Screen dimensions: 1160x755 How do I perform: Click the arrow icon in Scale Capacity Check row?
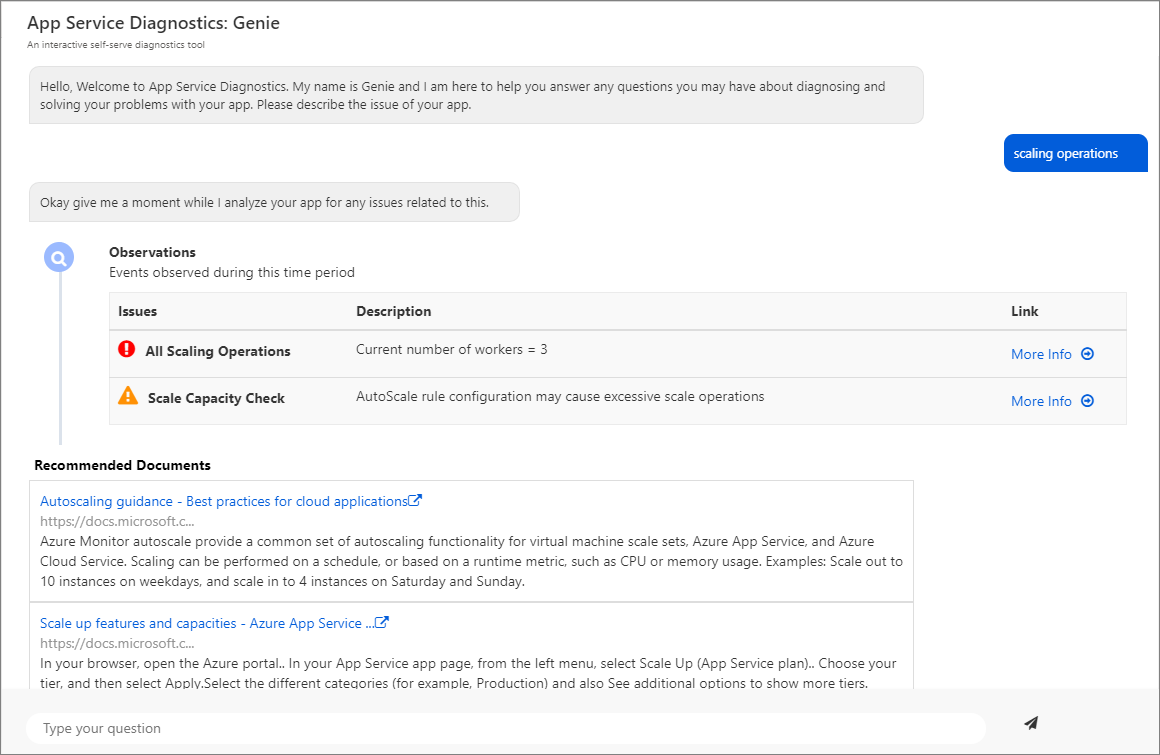1088,401
